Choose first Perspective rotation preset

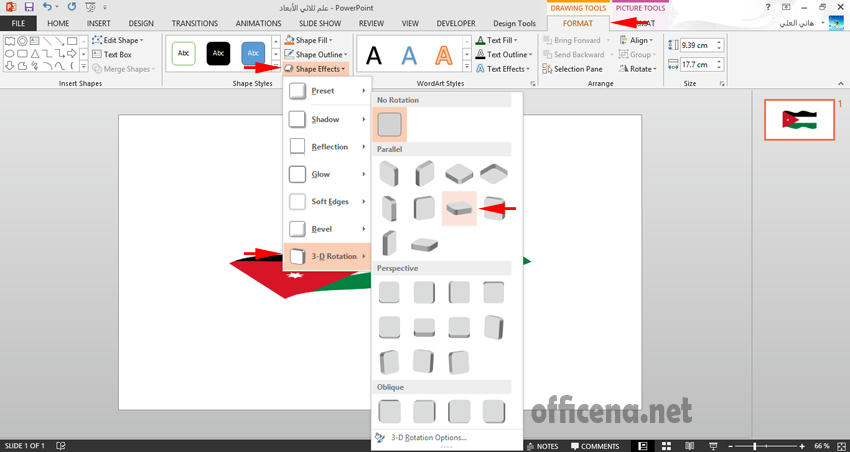point(389,293)
